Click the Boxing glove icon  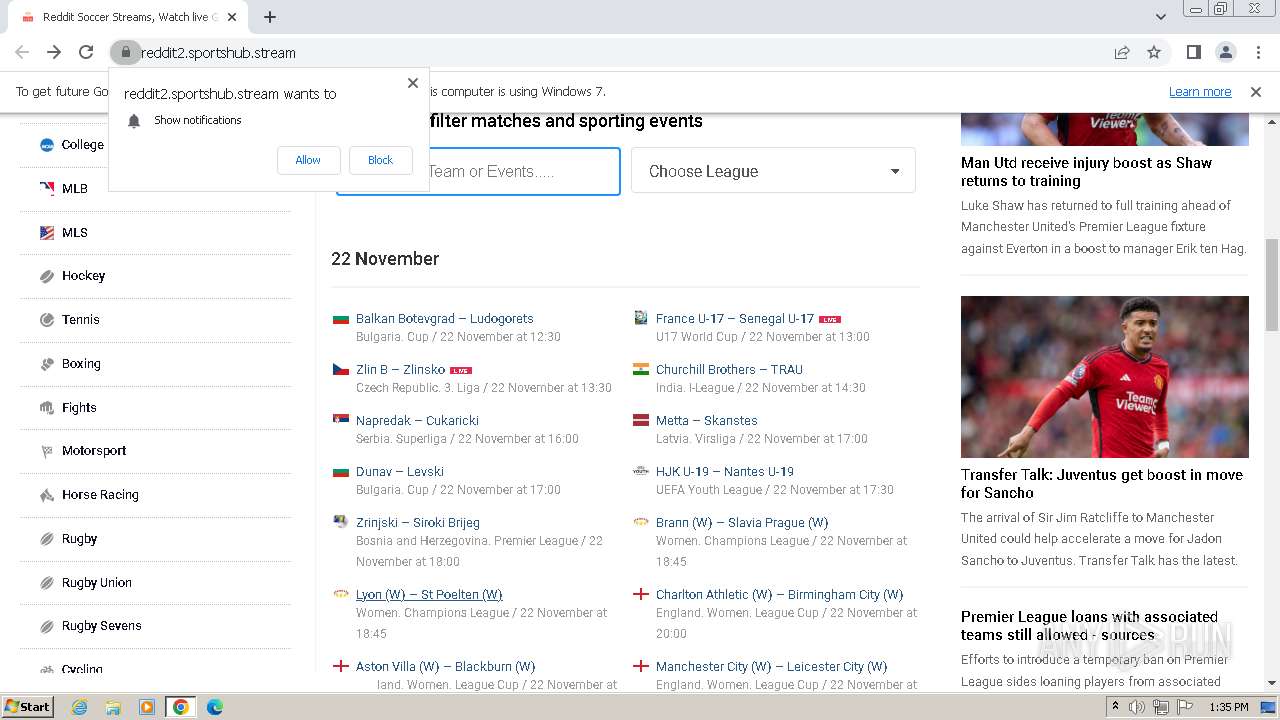tap(47, 364)
